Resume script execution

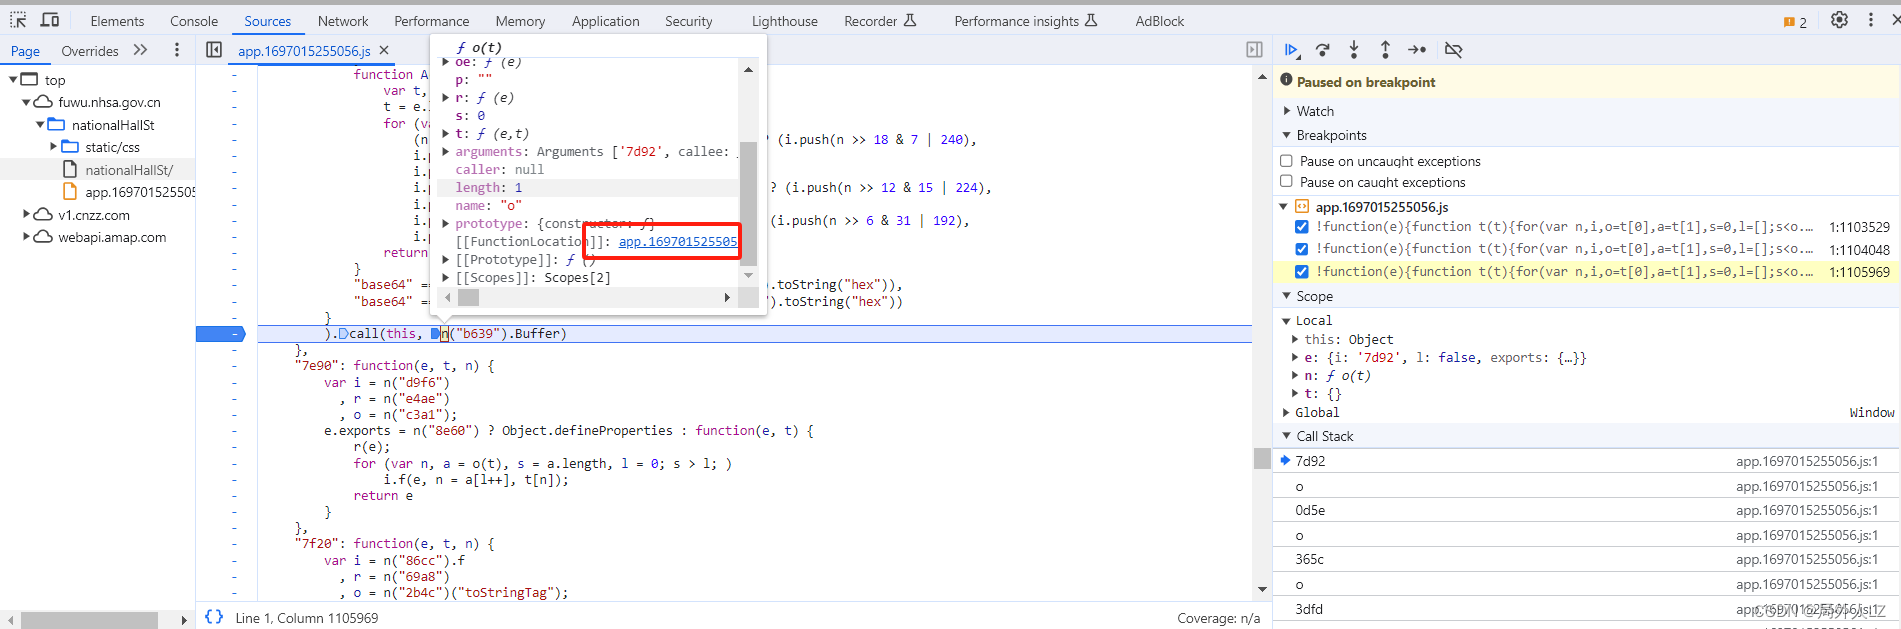(1291, 50)
